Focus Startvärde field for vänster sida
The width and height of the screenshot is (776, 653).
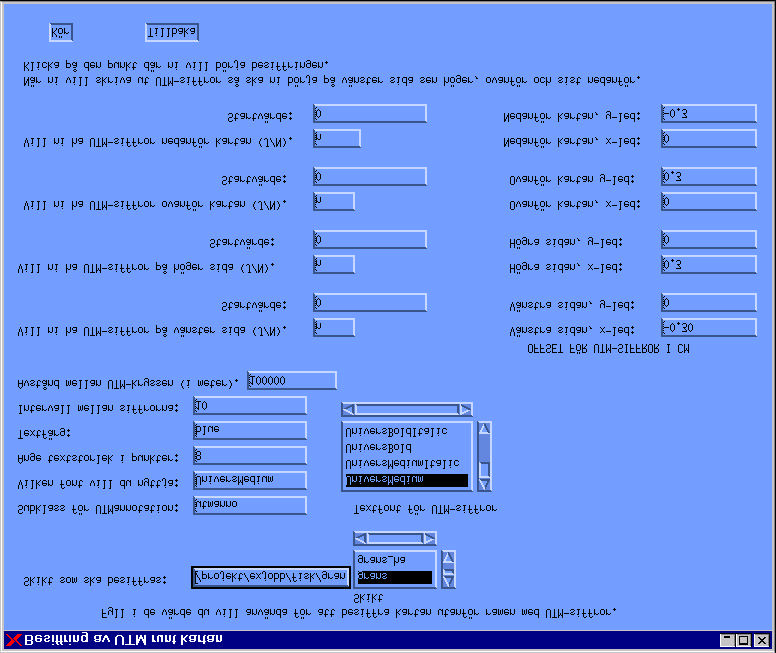tap(370, 302)
